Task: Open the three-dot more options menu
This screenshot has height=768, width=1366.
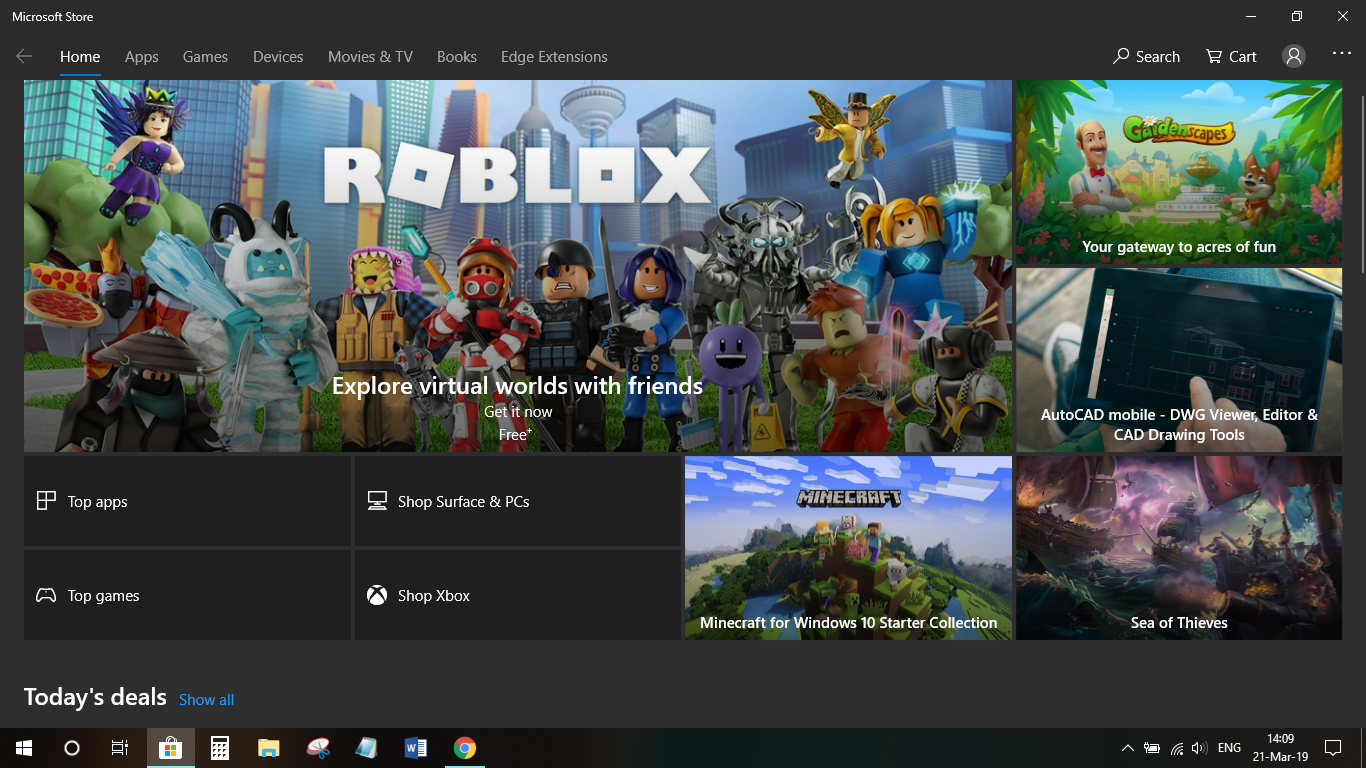Action: (x=1342, y=54)
